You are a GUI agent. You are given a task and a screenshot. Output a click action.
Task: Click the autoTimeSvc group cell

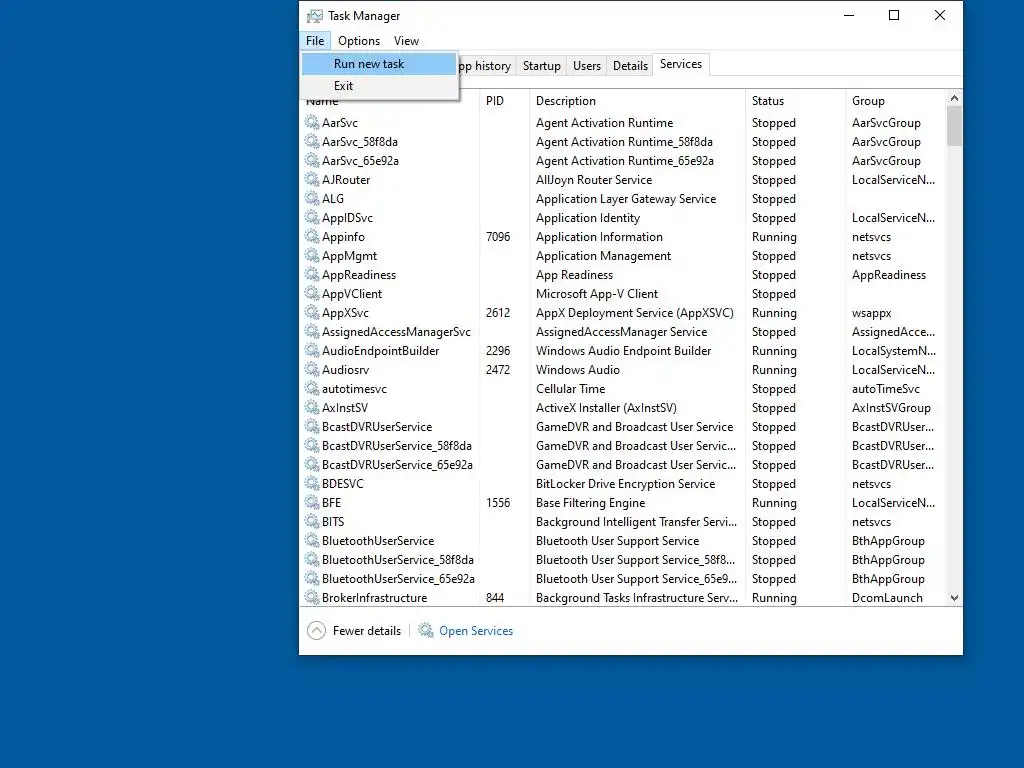tap(886, 389)
